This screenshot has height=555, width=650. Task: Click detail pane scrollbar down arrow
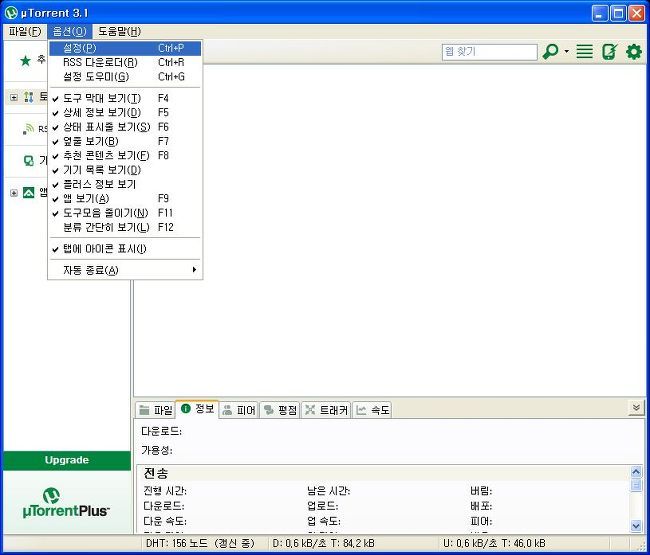click(x=636, y=526)
